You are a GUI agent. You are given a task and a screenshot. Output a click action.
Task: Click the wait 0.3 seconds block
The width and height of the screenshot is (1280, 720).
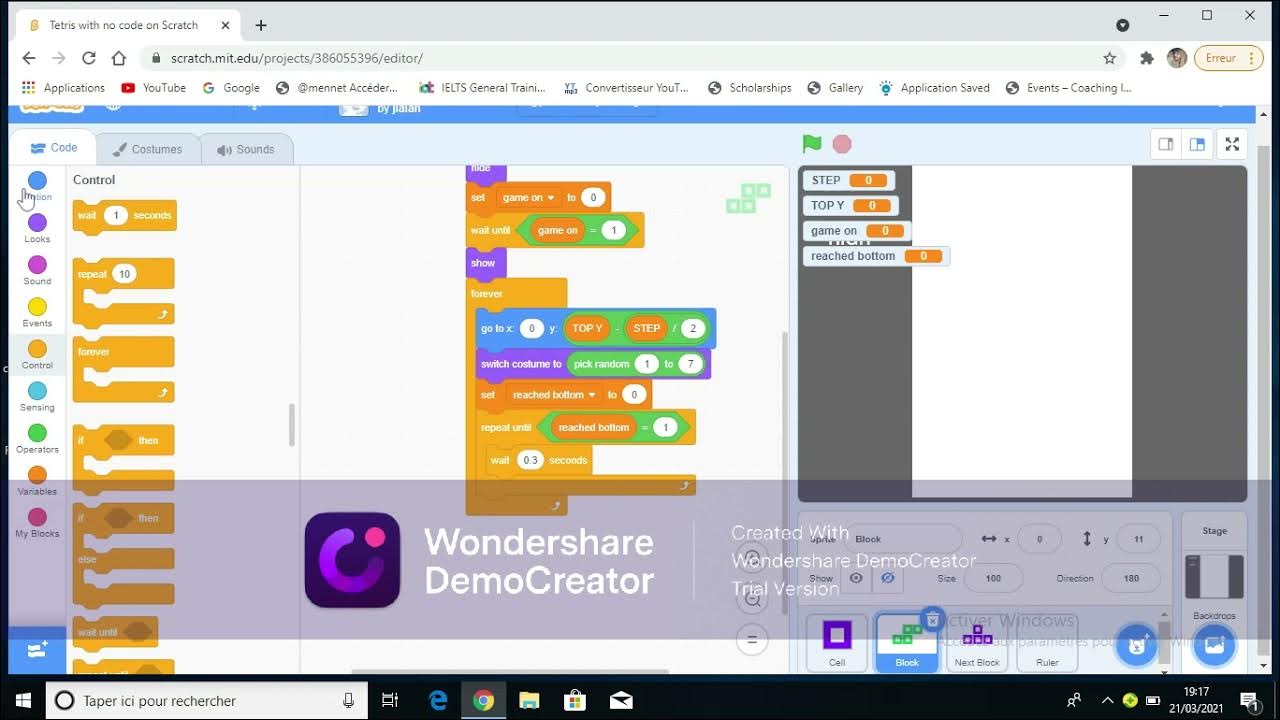pyautogui.click(x=537, y=460)
